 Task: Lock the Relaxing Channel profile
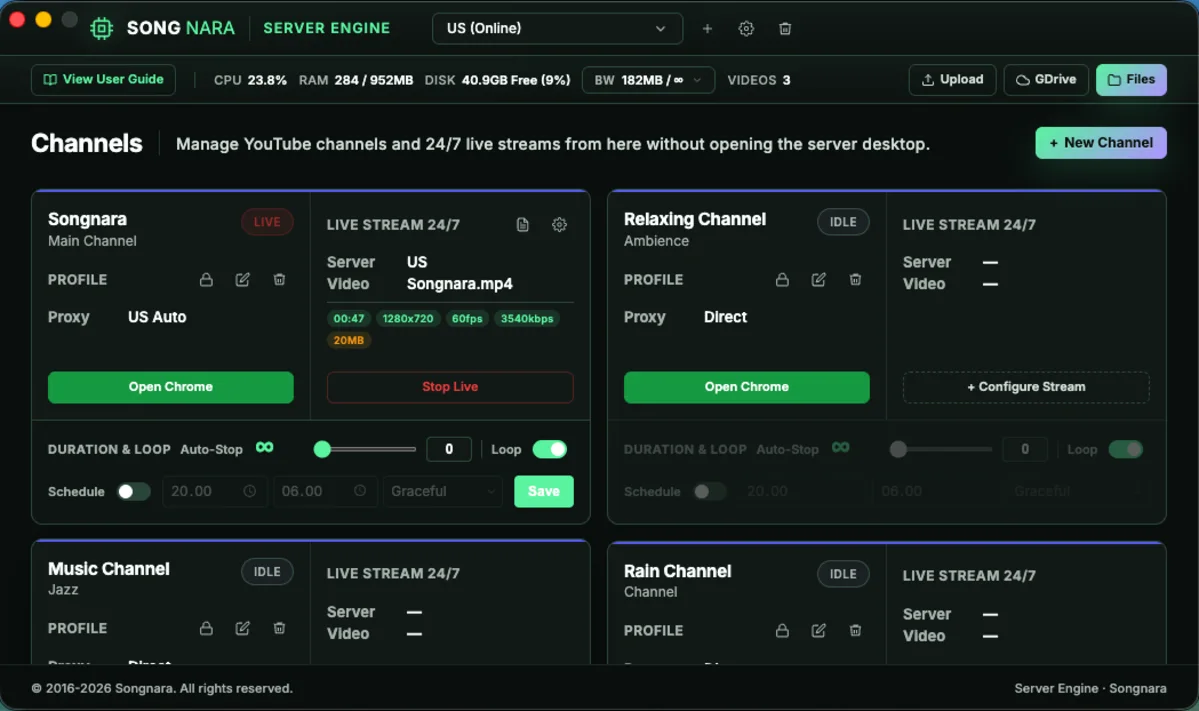tap(781, 280)
